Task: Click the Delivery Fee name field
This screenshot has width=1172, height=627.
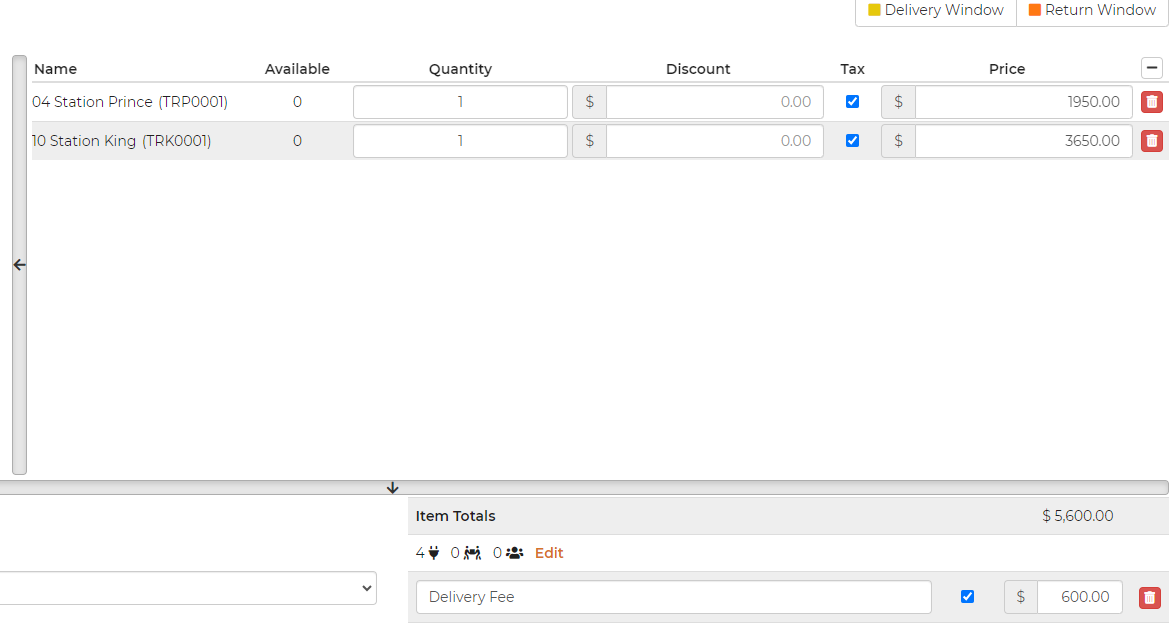Action: click(x=673, y=597)
